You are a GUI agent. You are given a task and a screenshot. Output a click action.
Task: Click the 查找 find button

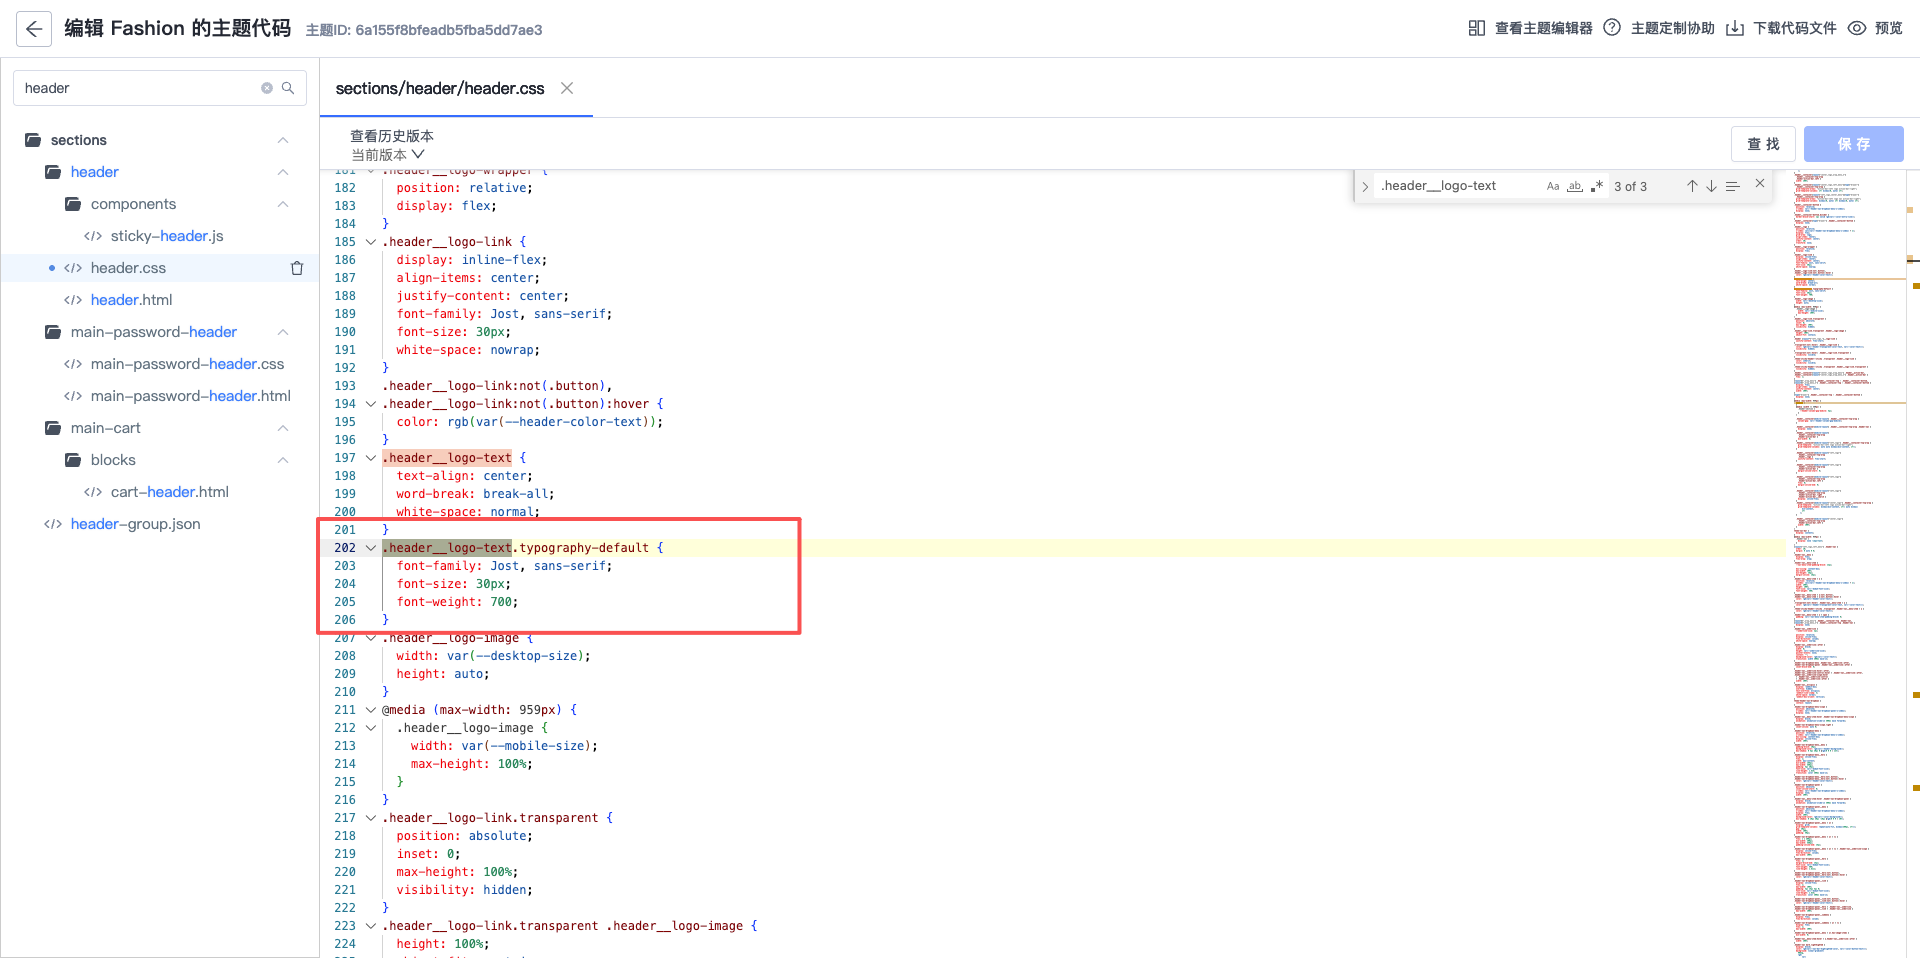click(1763, 144)
